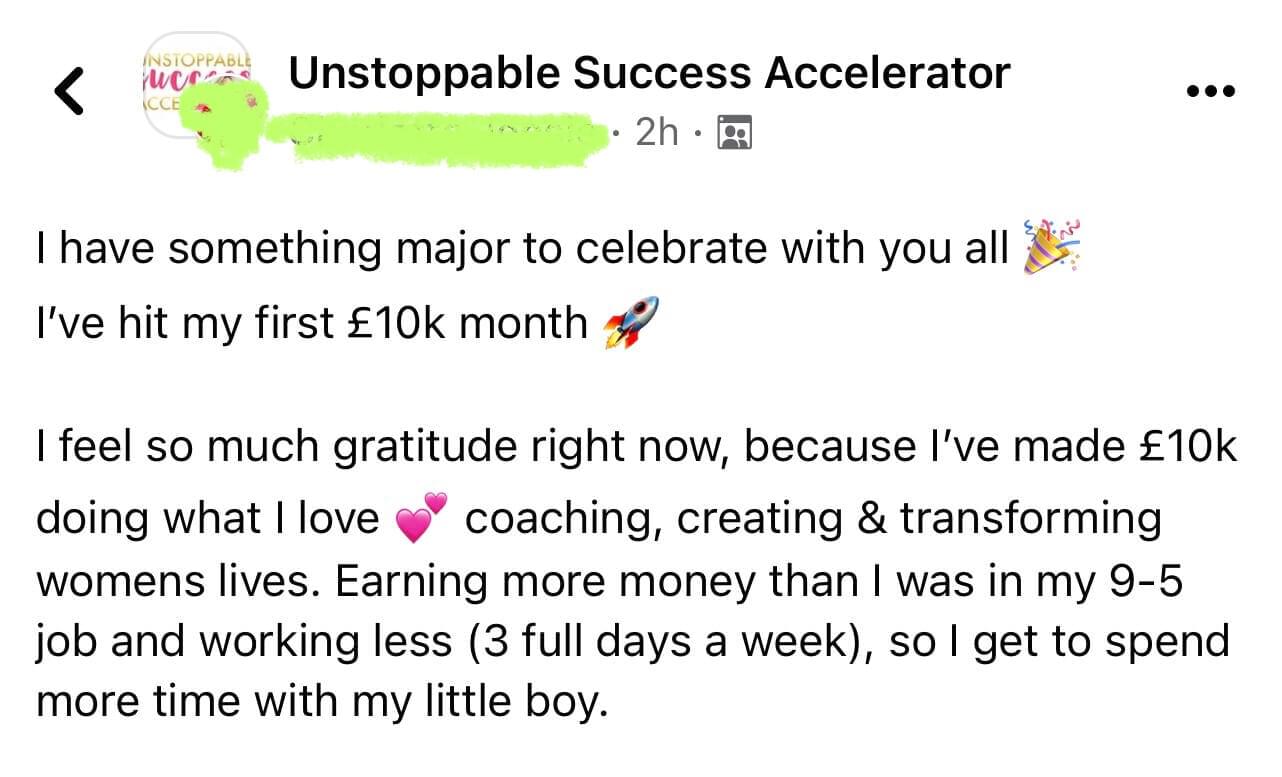The image size is (1282, 777).
Task: Click the group members privacy icon
Action: pos(735,132)
